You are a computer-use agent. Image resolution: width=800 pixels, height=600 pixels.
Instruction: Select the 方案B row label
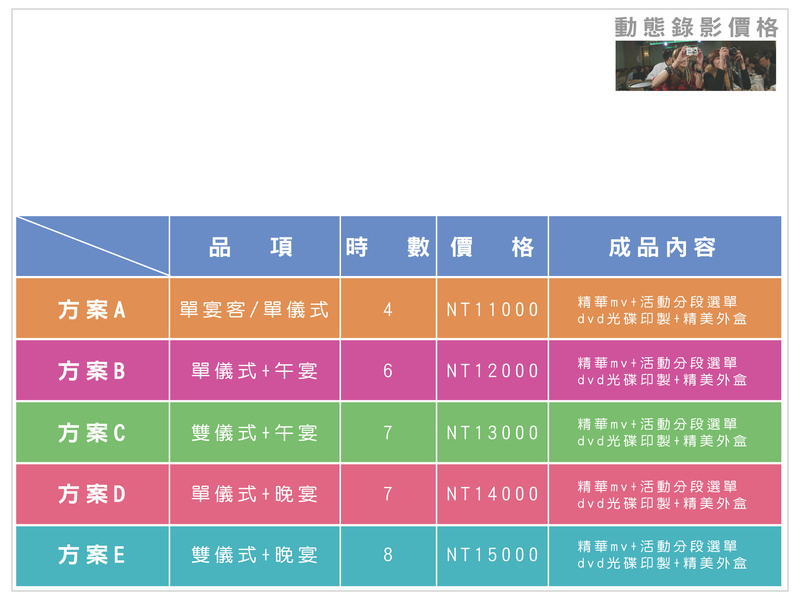[92, 370]
